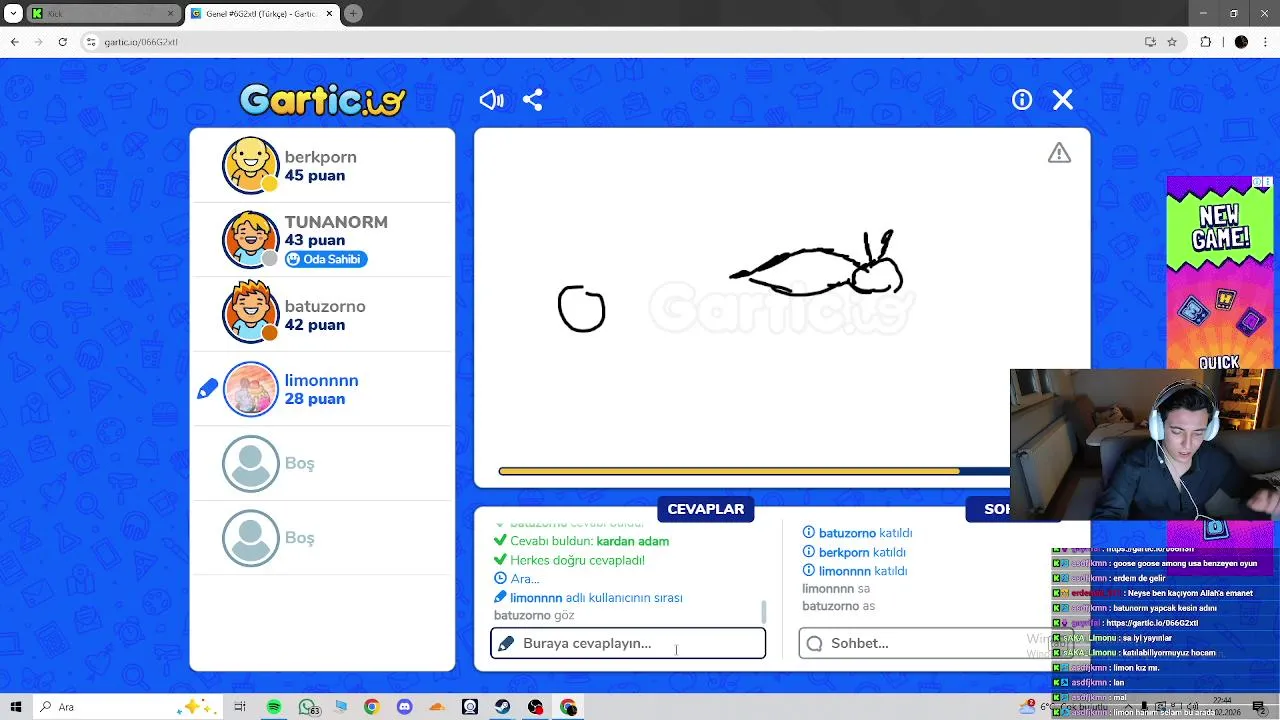Click the site info icon in address bar

tap(91, 42)
